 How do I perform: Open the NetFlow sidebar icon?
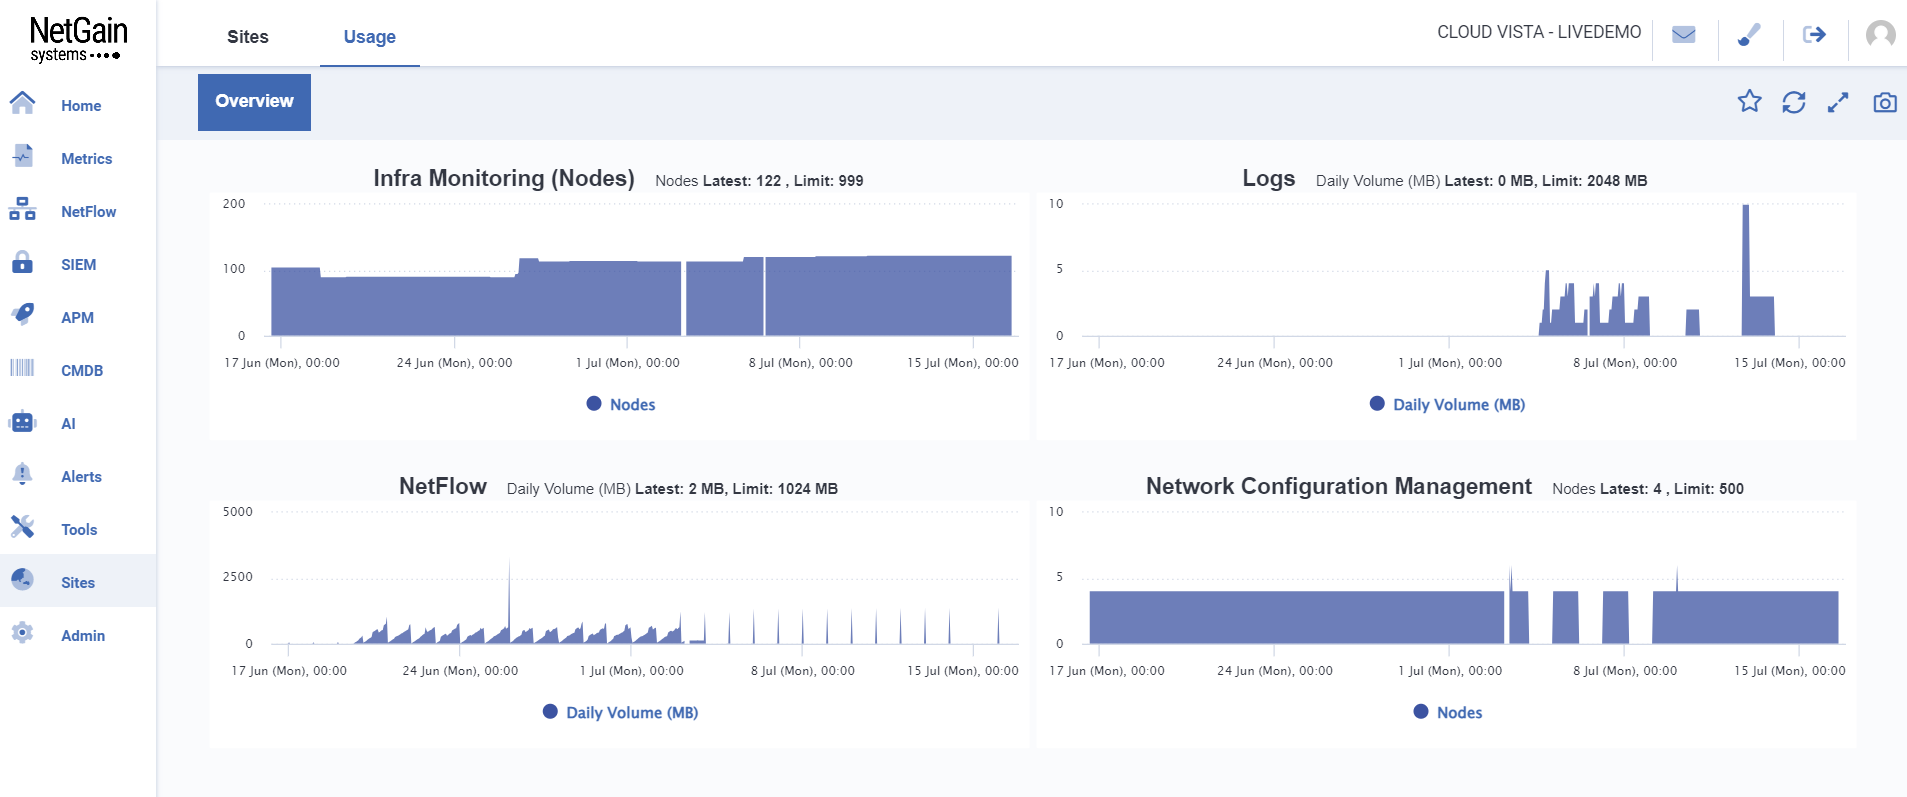22,210
